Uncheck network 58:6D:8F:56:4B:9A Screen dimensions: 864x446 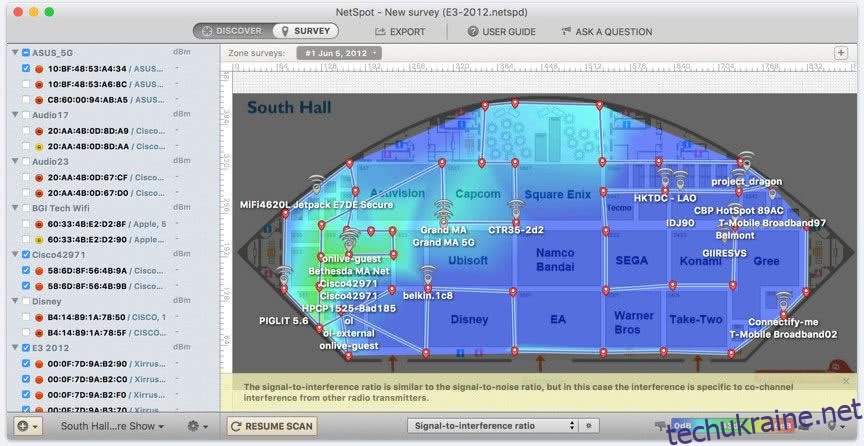26,270
